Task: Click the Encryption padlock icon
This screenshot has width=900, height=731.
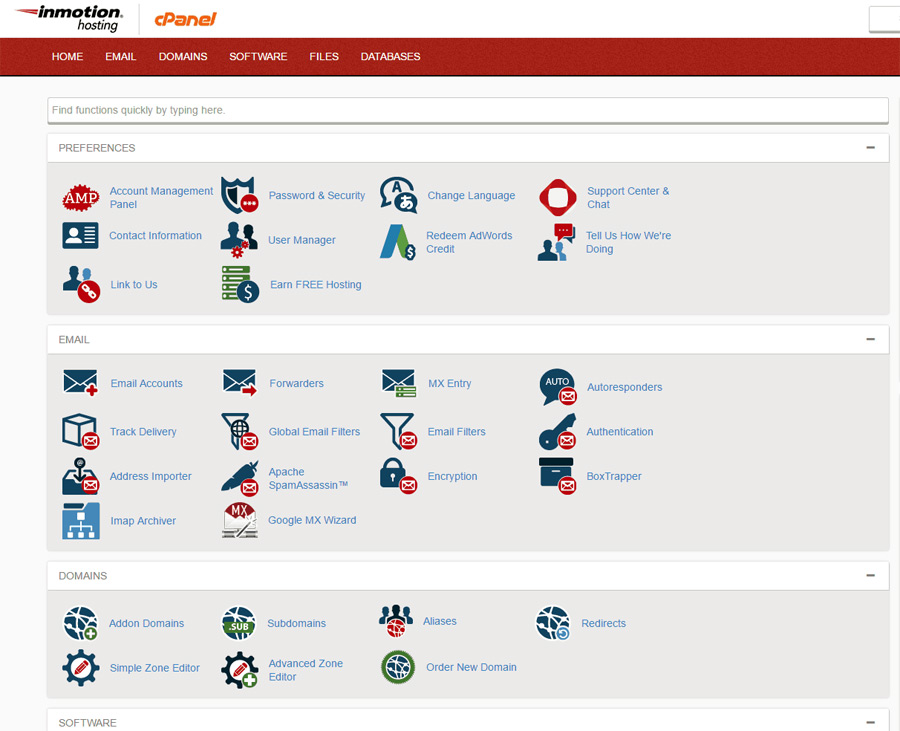Action: pos(397,476)
